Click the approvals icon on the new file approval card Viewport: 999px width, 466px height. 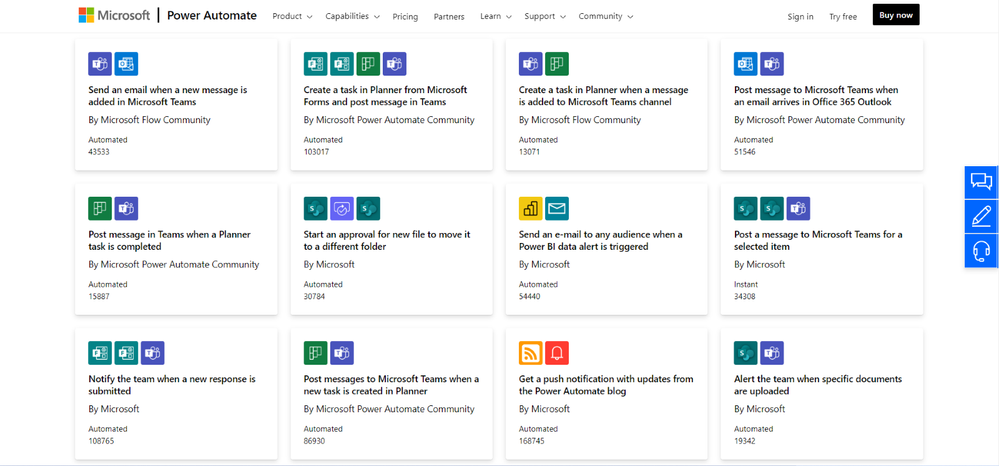point(342,208)
